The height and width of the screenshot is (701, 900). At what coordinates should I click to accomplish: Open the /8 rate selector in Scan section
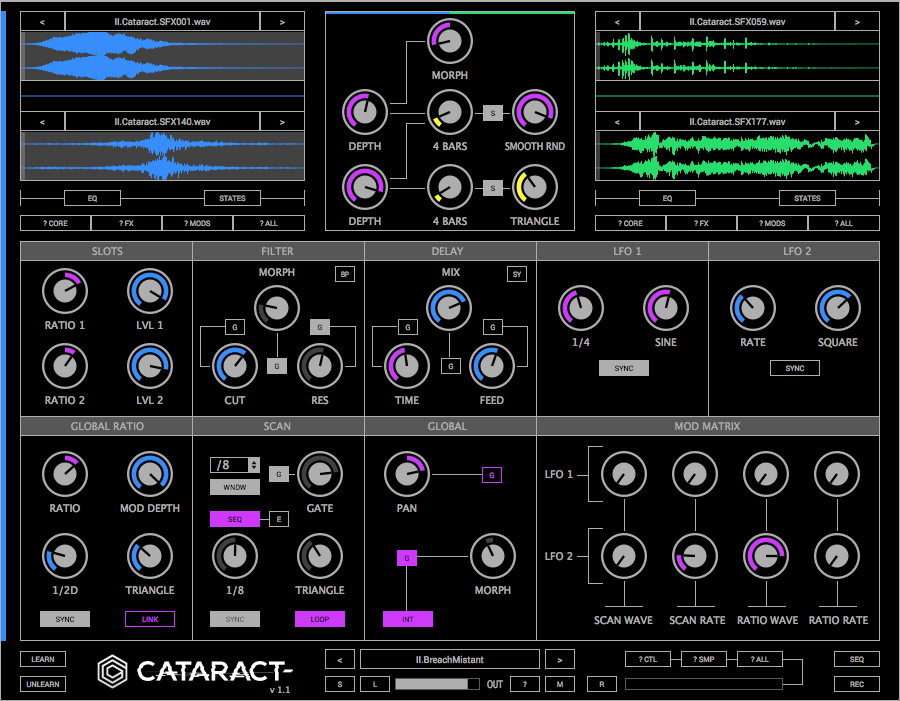233,464
